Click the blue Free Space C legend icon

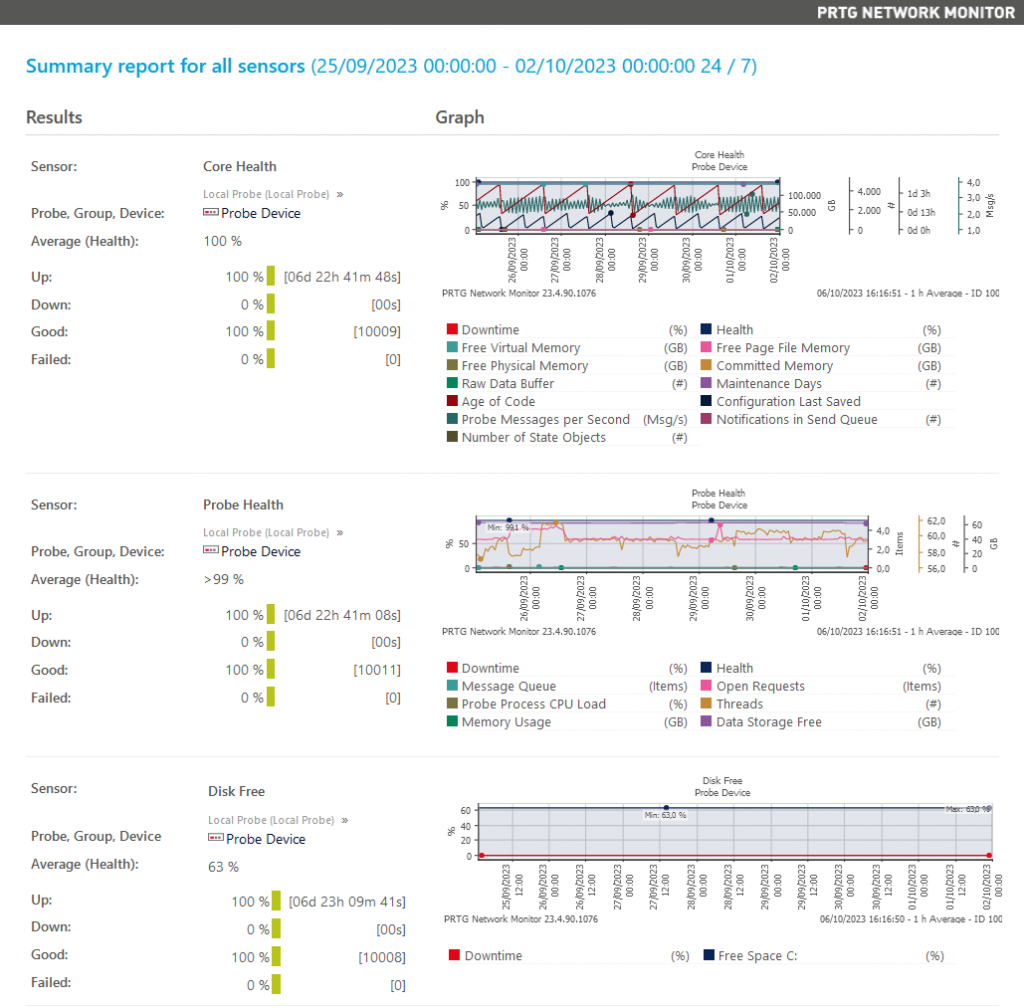[x=708, y=955]
